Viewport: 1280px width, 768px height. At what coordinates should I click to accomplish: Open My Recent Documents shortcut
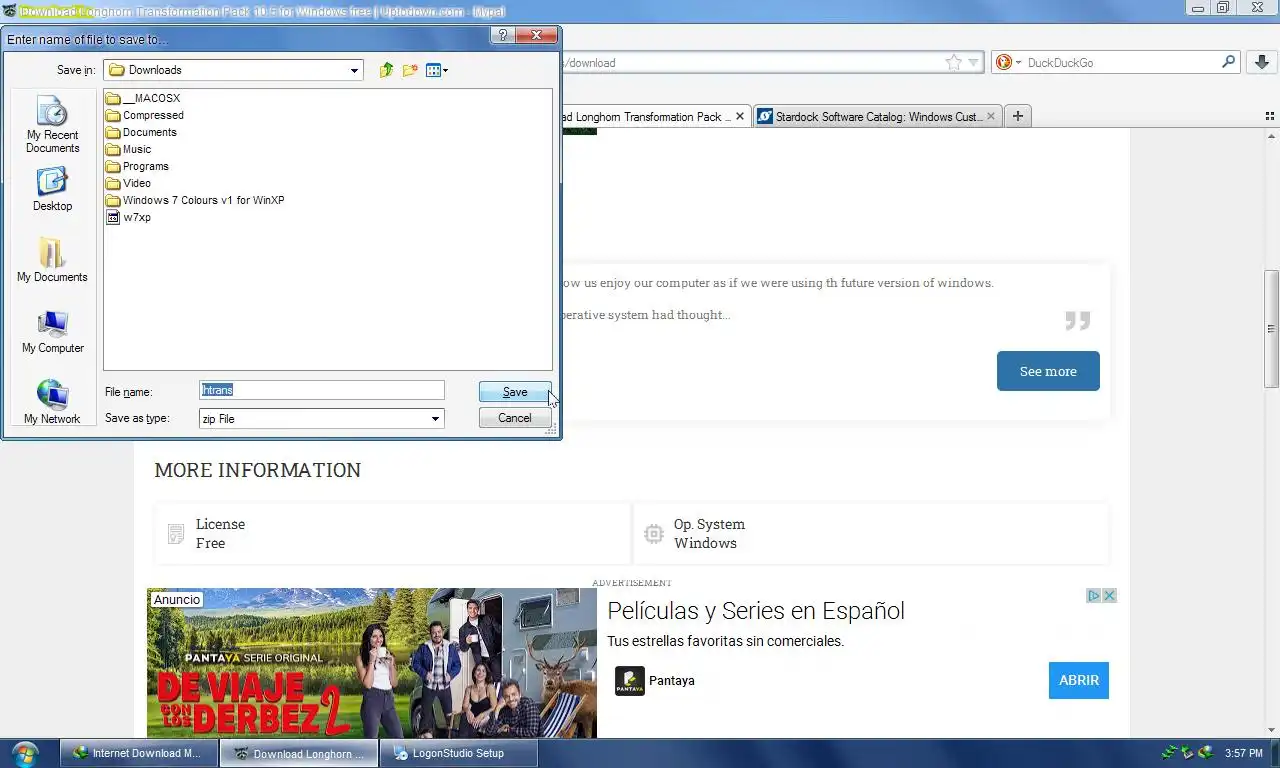[x=52, y=125]
